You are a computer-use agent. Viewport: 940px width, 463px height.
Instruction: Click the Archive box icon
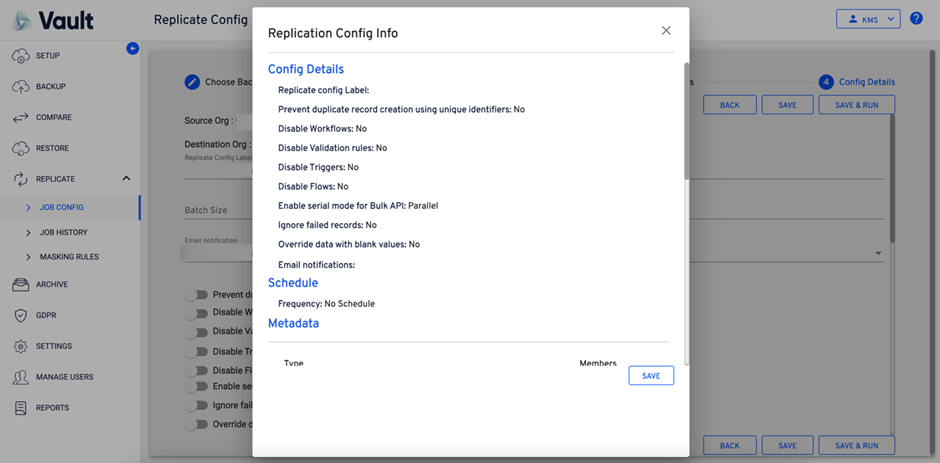[x=20, y=285]
